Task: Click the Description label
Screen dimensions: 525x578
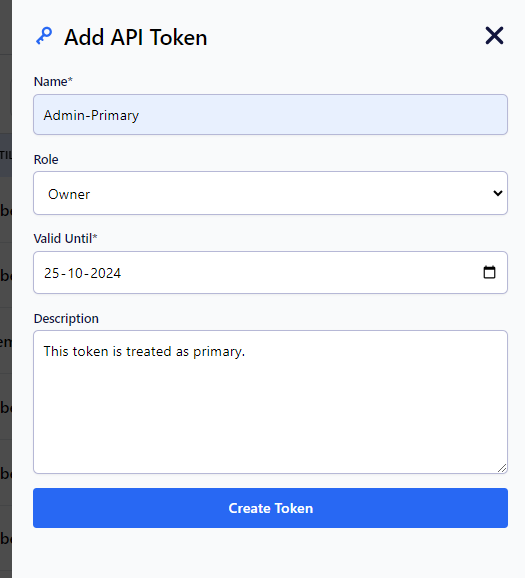Action: tap(66, 318)
